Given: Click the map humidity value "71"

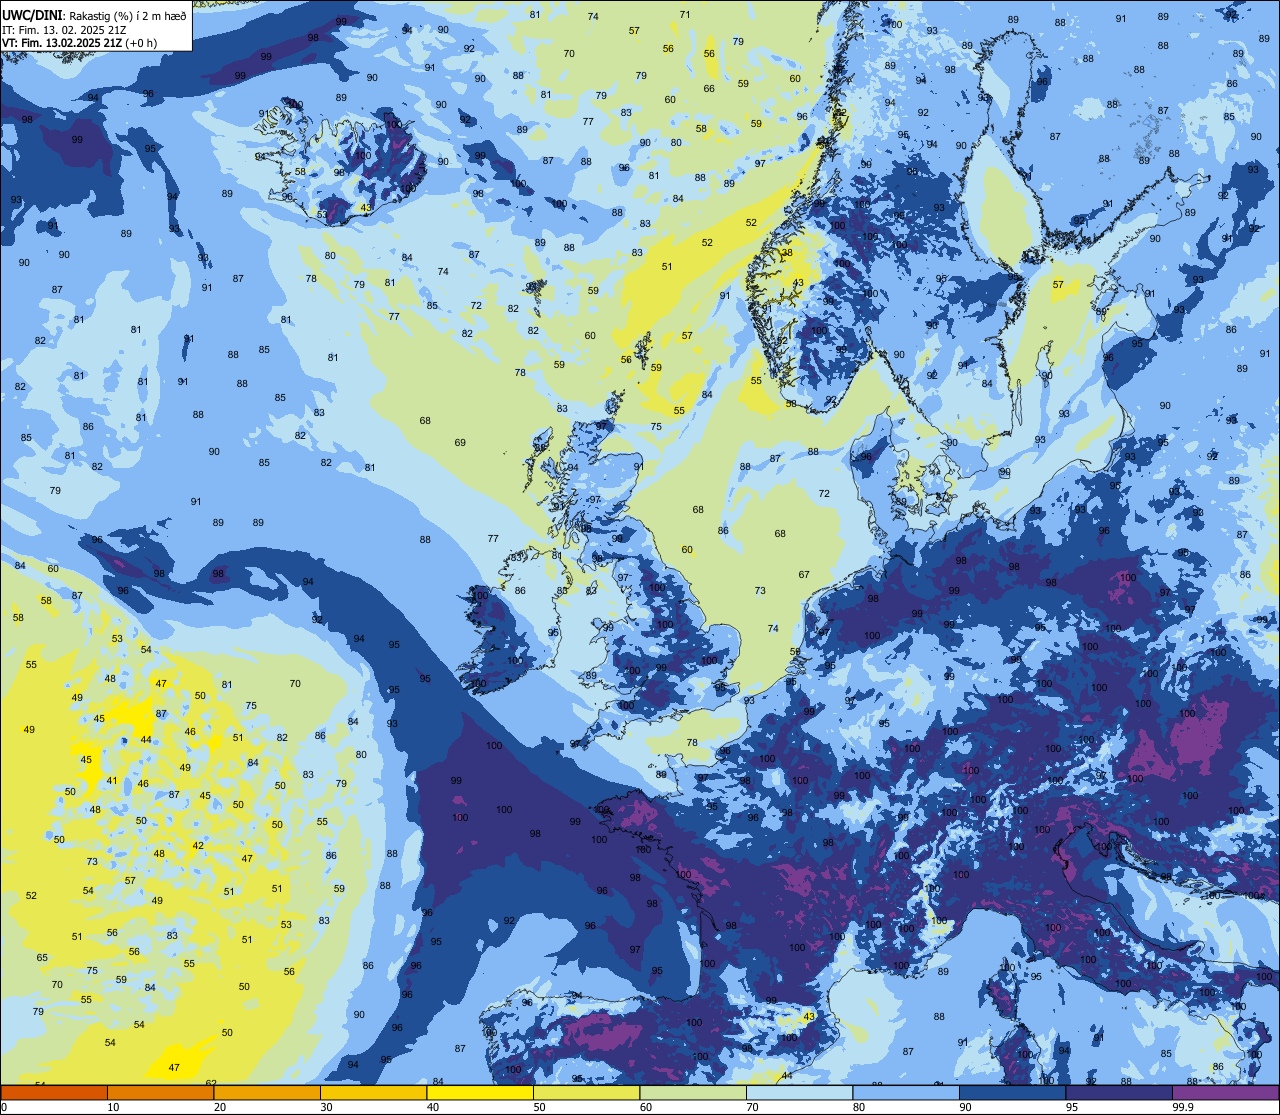Looking at the screenshot, I should coord(685,15).
